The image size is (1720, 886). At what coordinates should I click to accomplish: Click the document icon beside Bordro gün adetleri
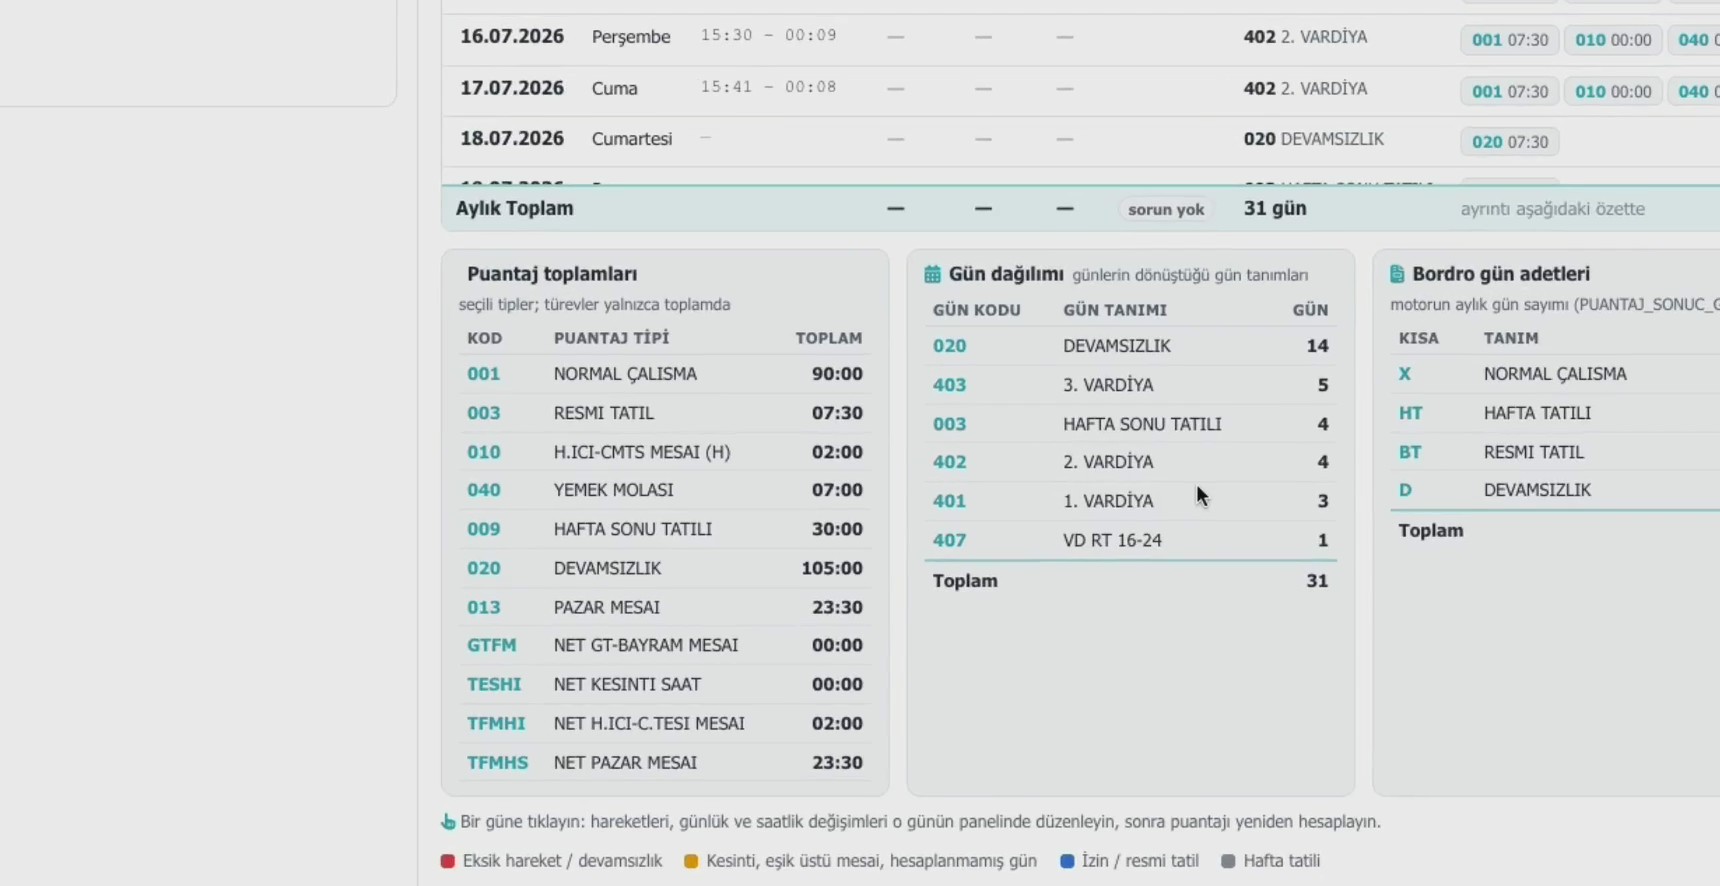pyautogui.click(x=1397, y=274)
